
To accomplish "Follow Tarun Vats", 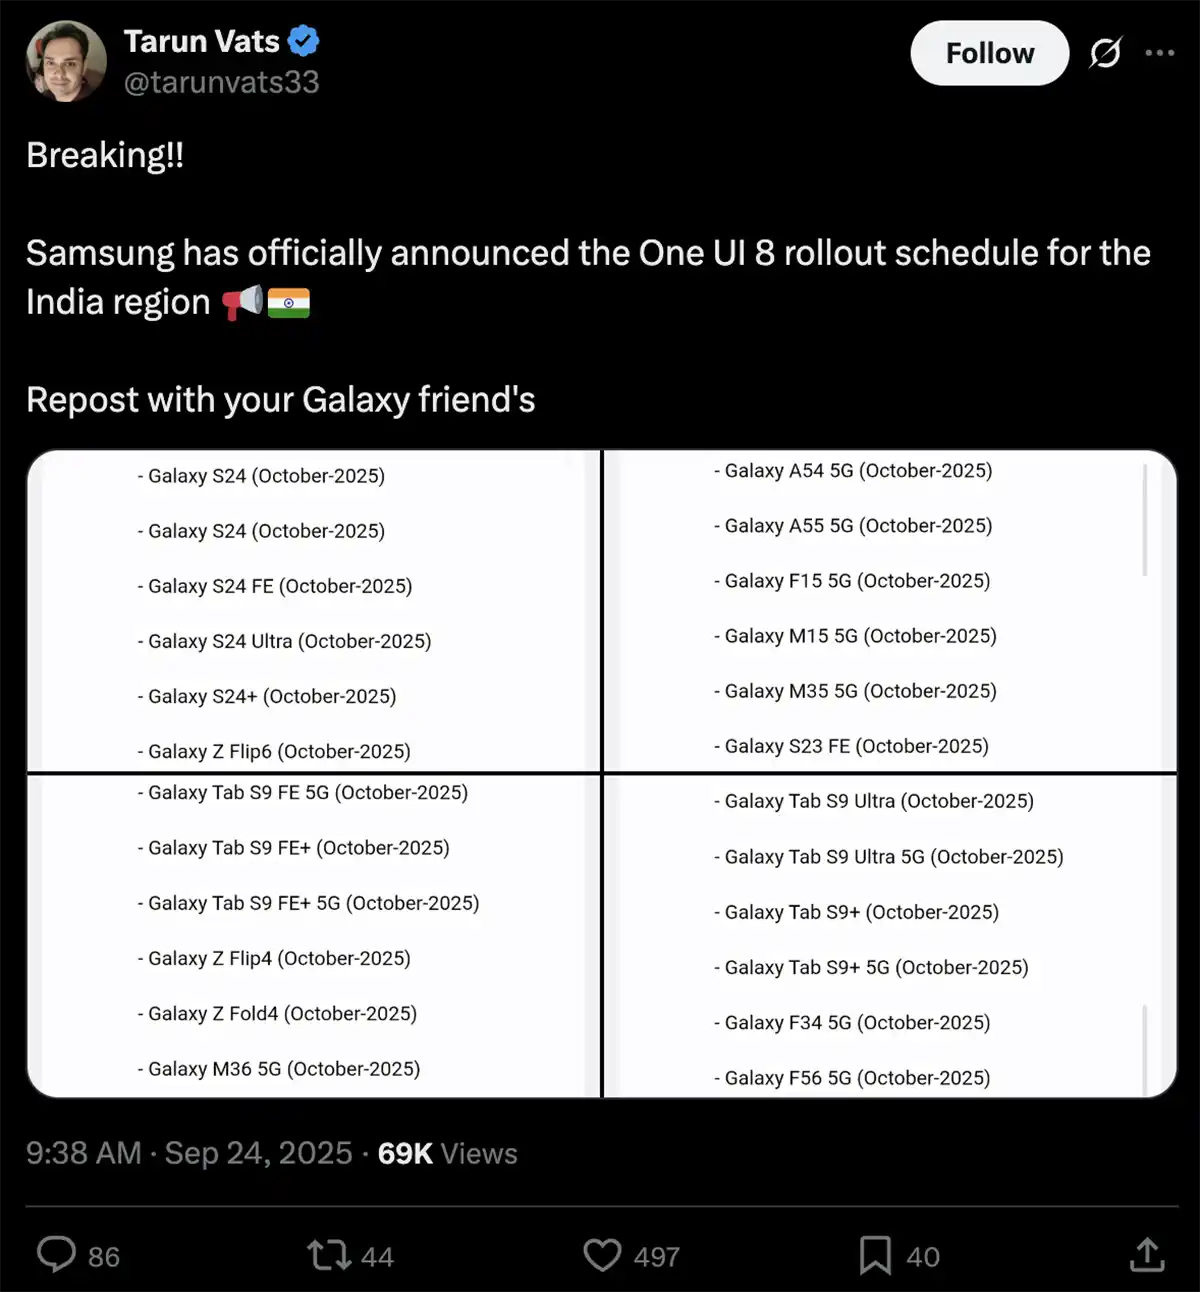I will point(989,53).
